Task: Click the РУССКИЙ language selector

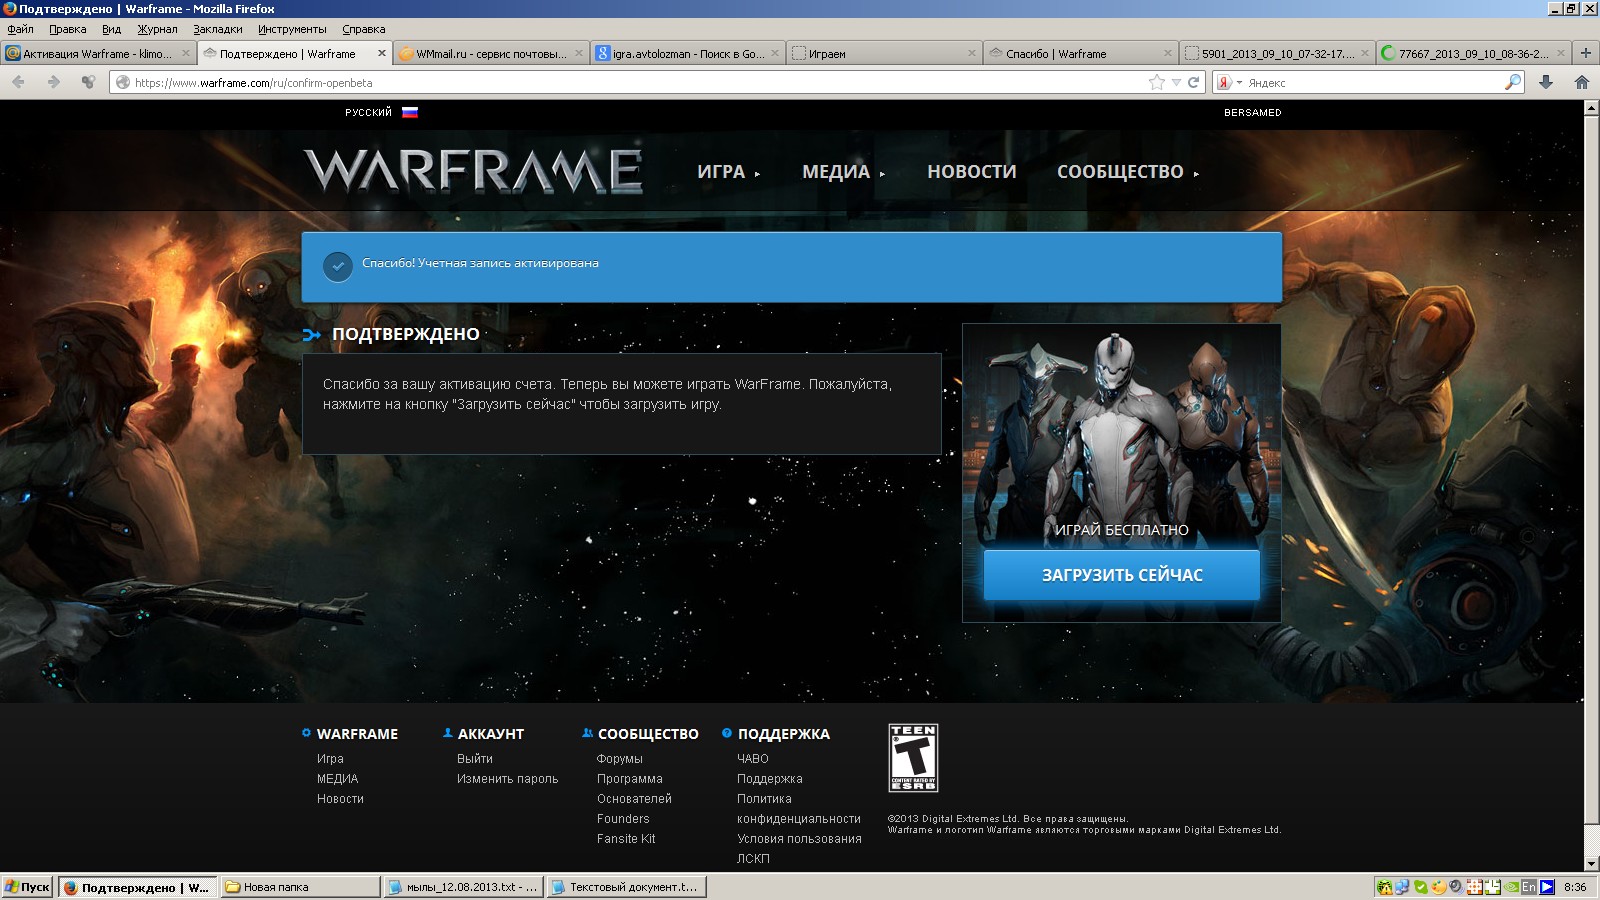Action: (368, 112)
